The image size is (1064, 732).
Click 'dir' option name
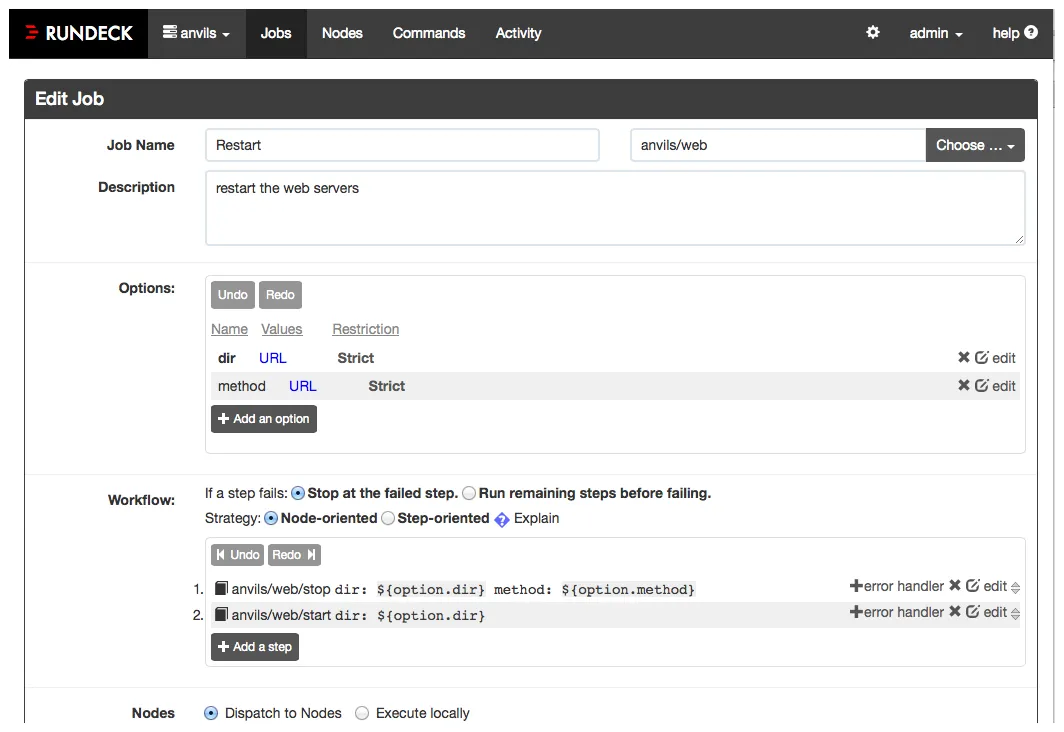pyautogui.click(x=227, y=358)
